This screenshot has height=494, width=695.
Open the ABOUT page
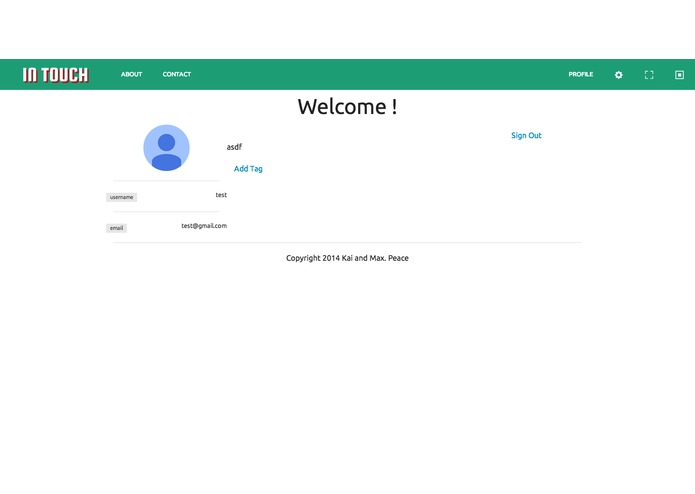(x=131, y=74)
